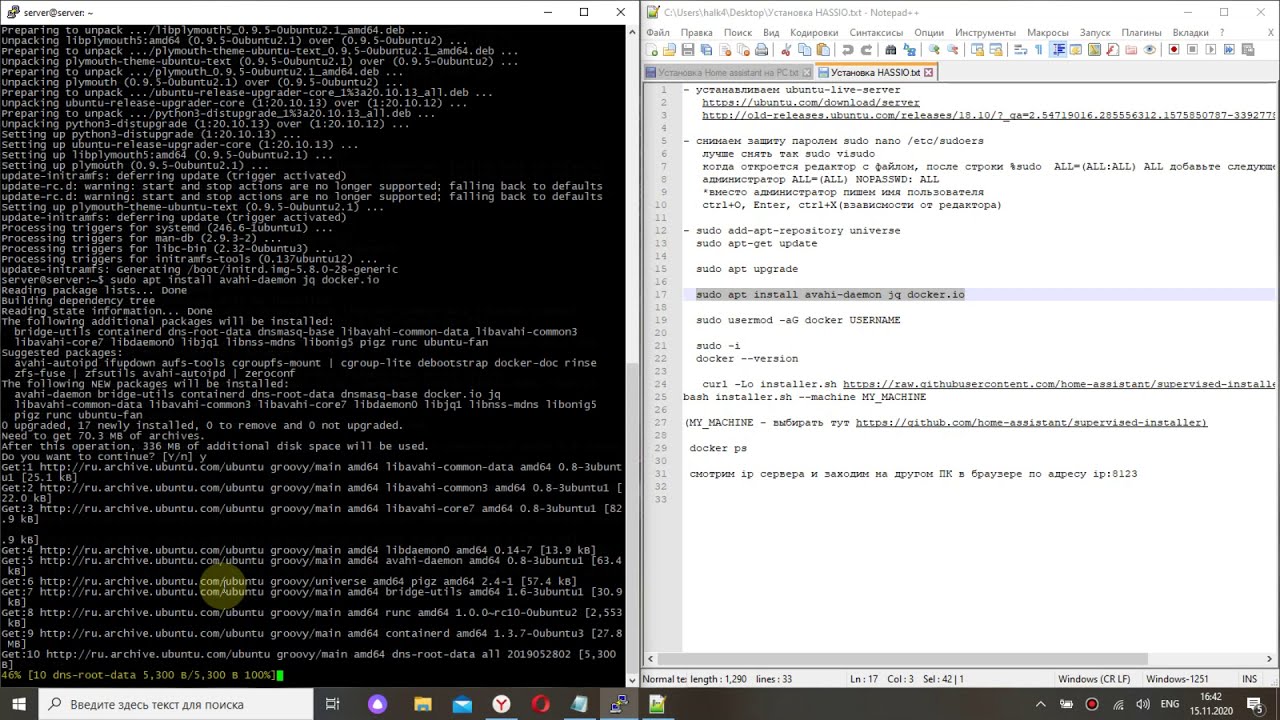
Task: Open the Replace toolbar icon
Action: [x=909, y=50]
